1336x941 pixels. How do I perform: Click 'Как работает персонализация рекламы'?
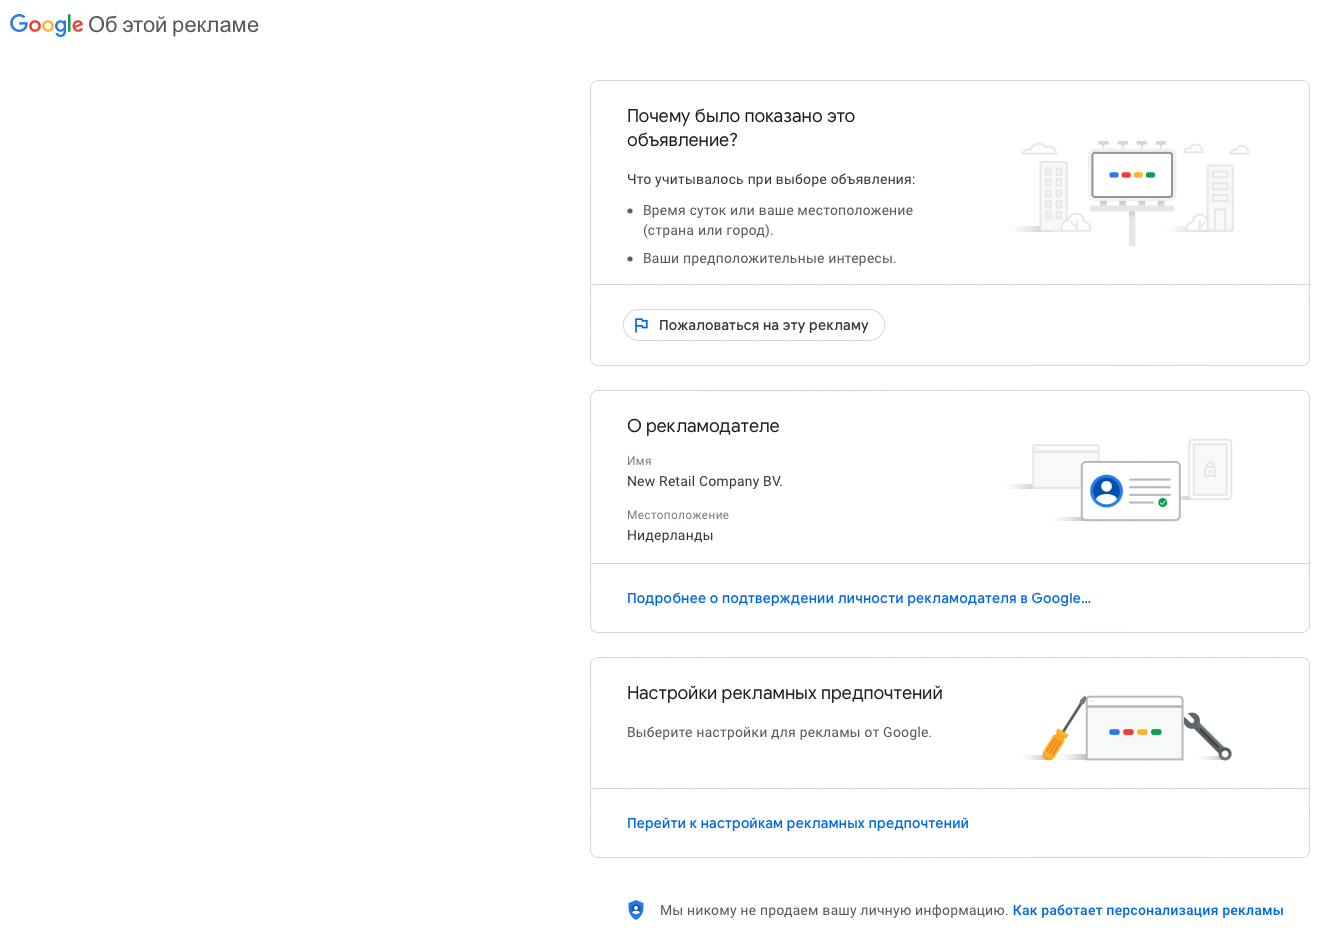(1148, 910)
